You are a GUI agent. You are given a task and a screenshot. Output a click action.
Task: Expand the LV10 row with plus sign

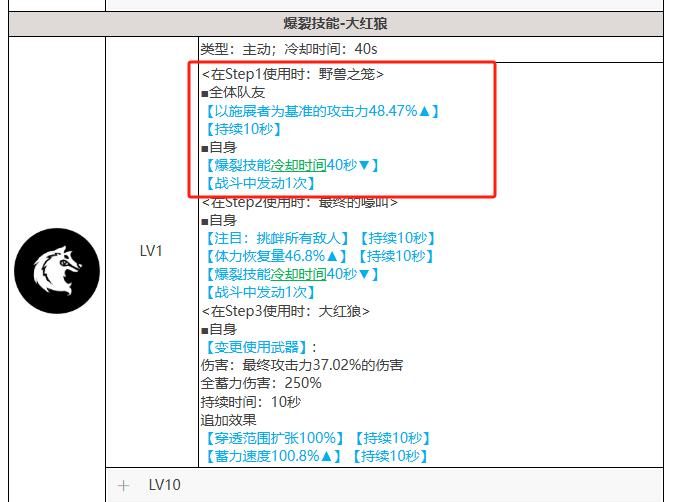(x=124, y=485)
